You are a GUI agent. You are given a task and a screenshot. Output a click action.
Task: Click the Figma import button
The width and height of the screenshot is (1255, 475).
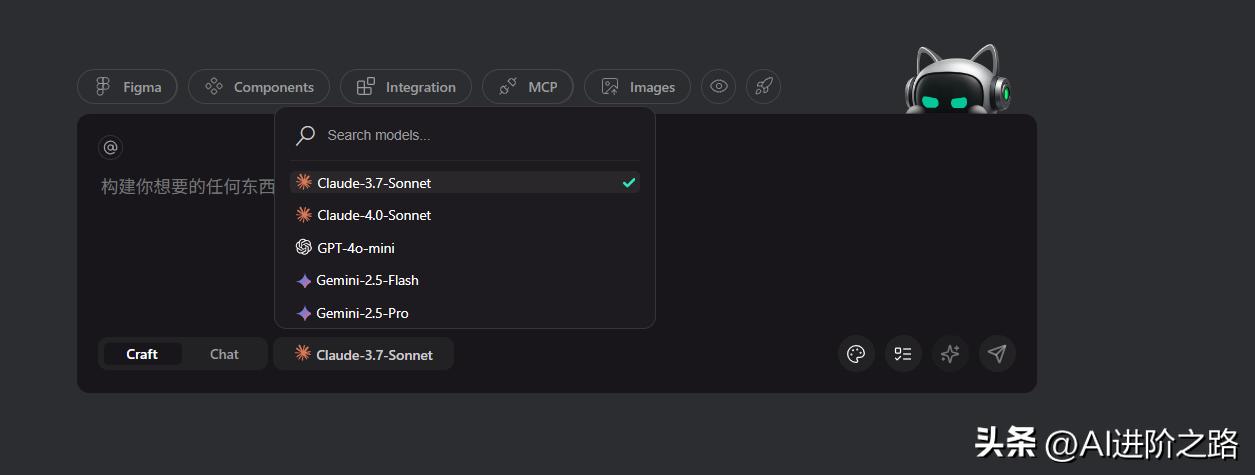tap(127, 87)
